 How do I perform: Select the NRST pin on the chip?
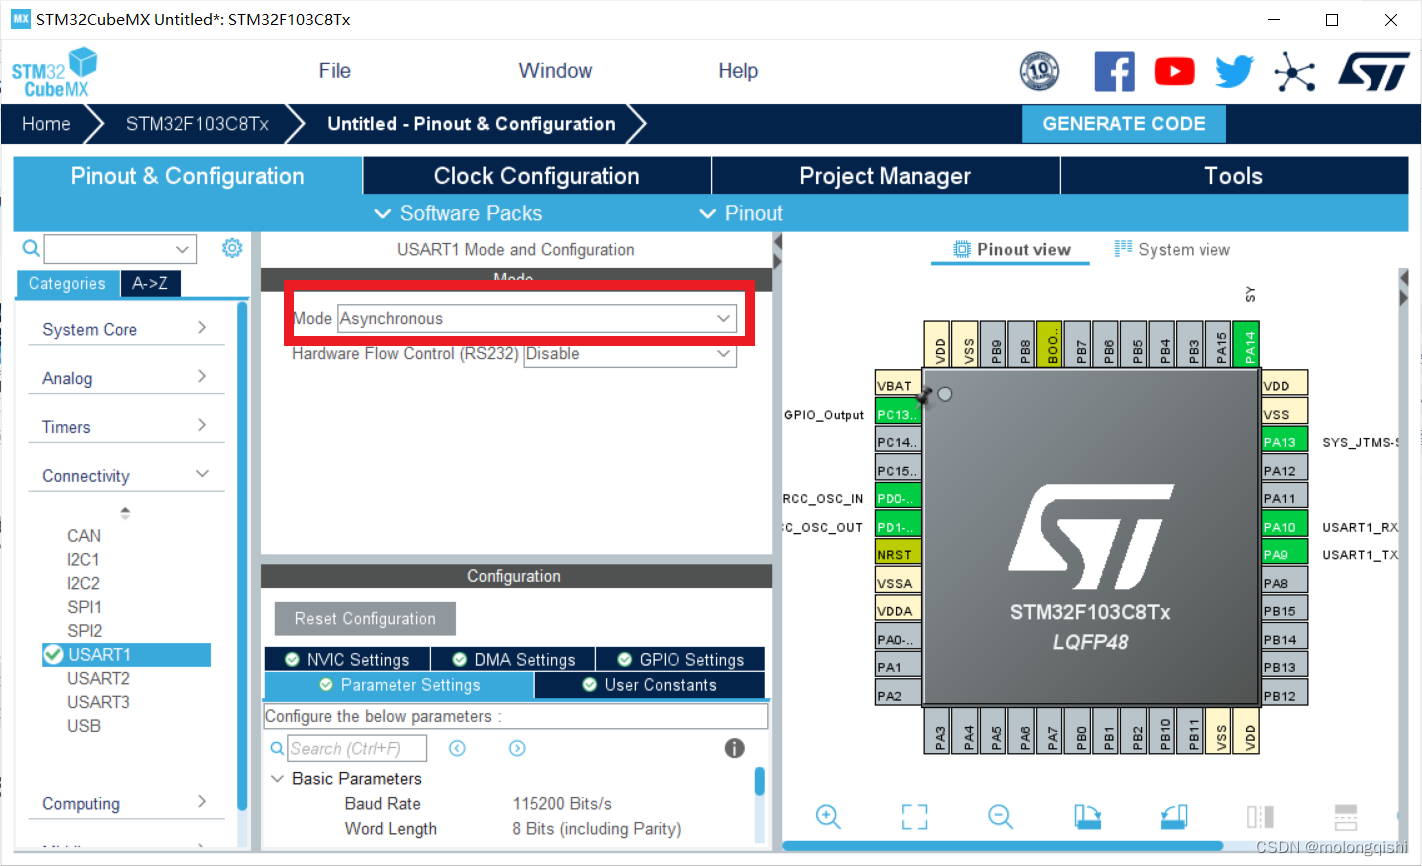(898, 554)
